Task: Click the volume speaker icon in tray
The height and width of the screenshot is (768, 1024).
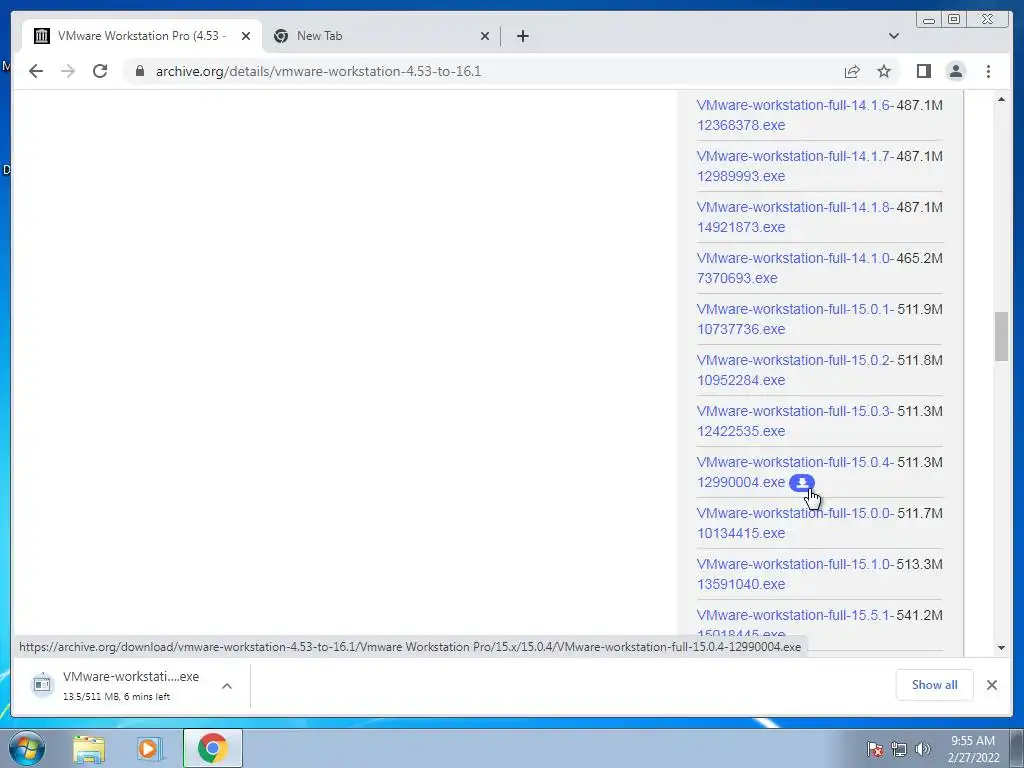Action: 922,749
